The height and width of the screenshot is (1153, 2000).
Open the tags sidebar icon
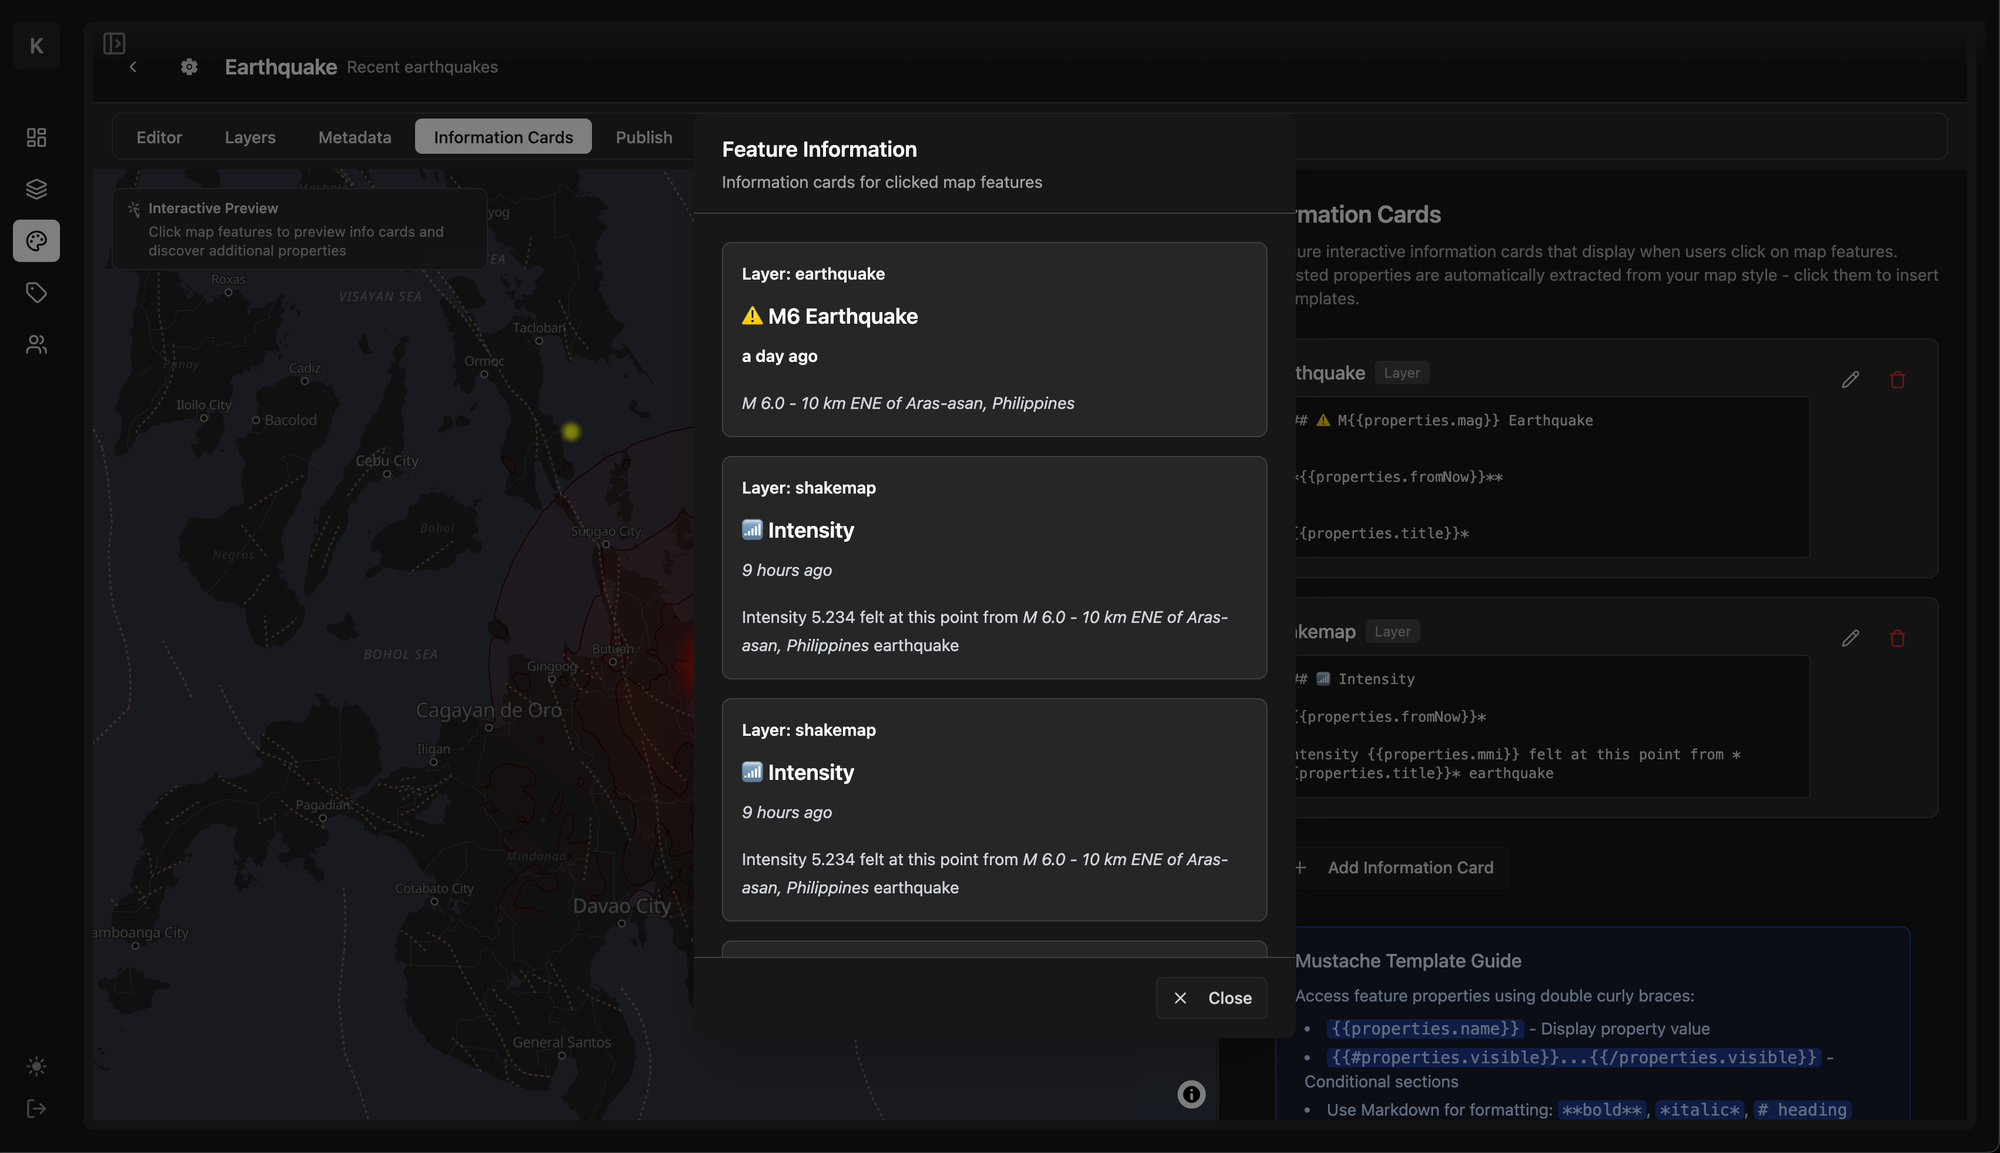(36, 293)
